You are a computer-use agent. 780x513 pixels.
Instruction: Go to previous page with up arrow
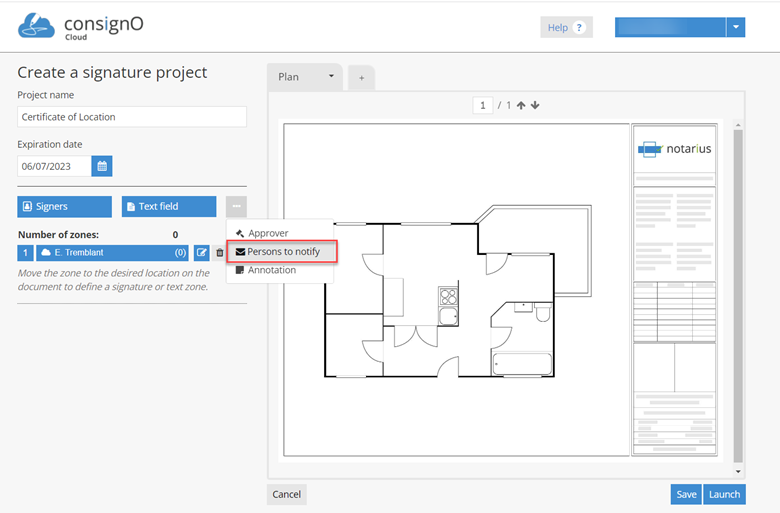point(521,105)
